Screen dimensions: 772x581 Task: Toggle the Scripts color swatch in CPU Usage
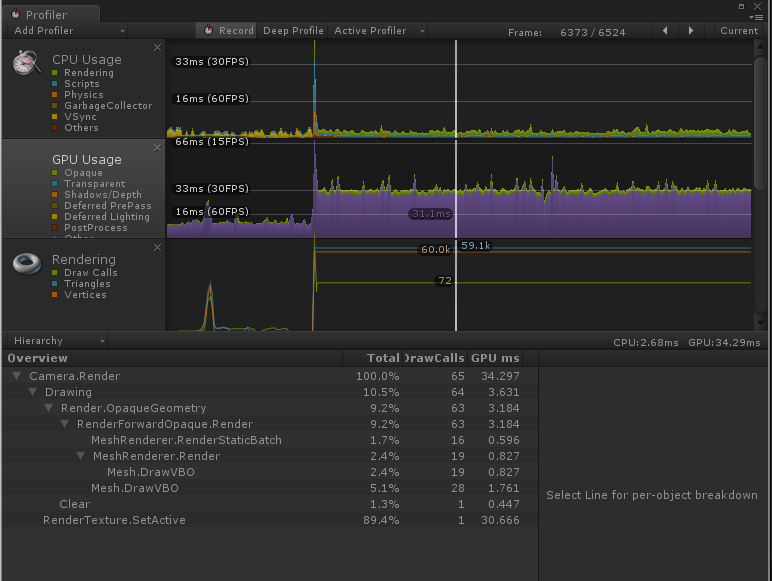(55, 84)
